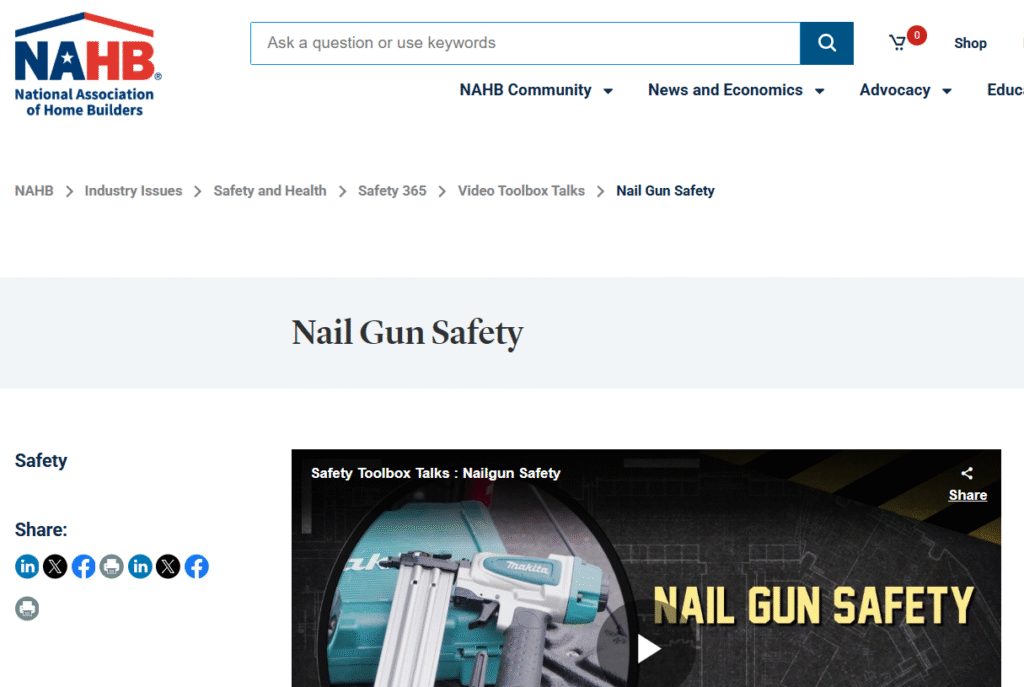
Task: Share via first X icon
Action: coord(56,566)
